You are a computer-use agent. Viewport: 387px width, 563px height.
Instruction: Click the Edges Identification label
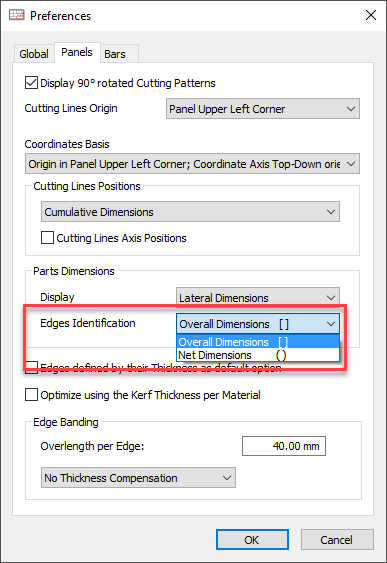pos(88,323)
